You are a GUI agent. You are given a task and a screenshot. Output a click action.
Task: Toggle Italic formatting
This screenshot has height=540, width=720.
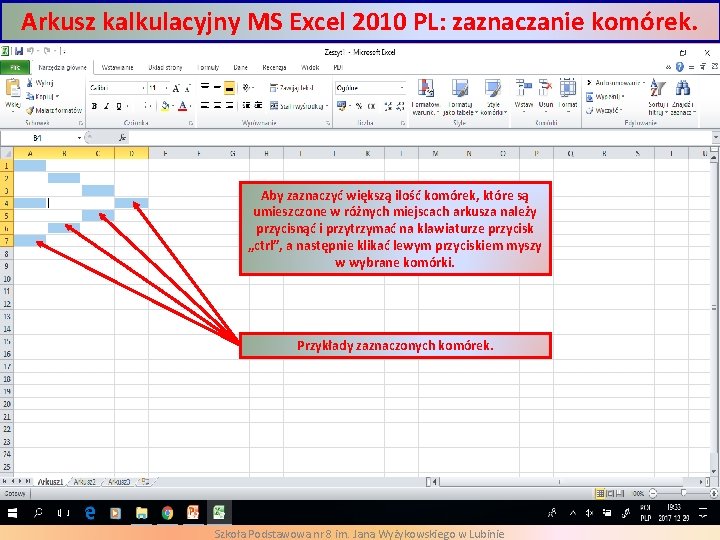point(107,106)
